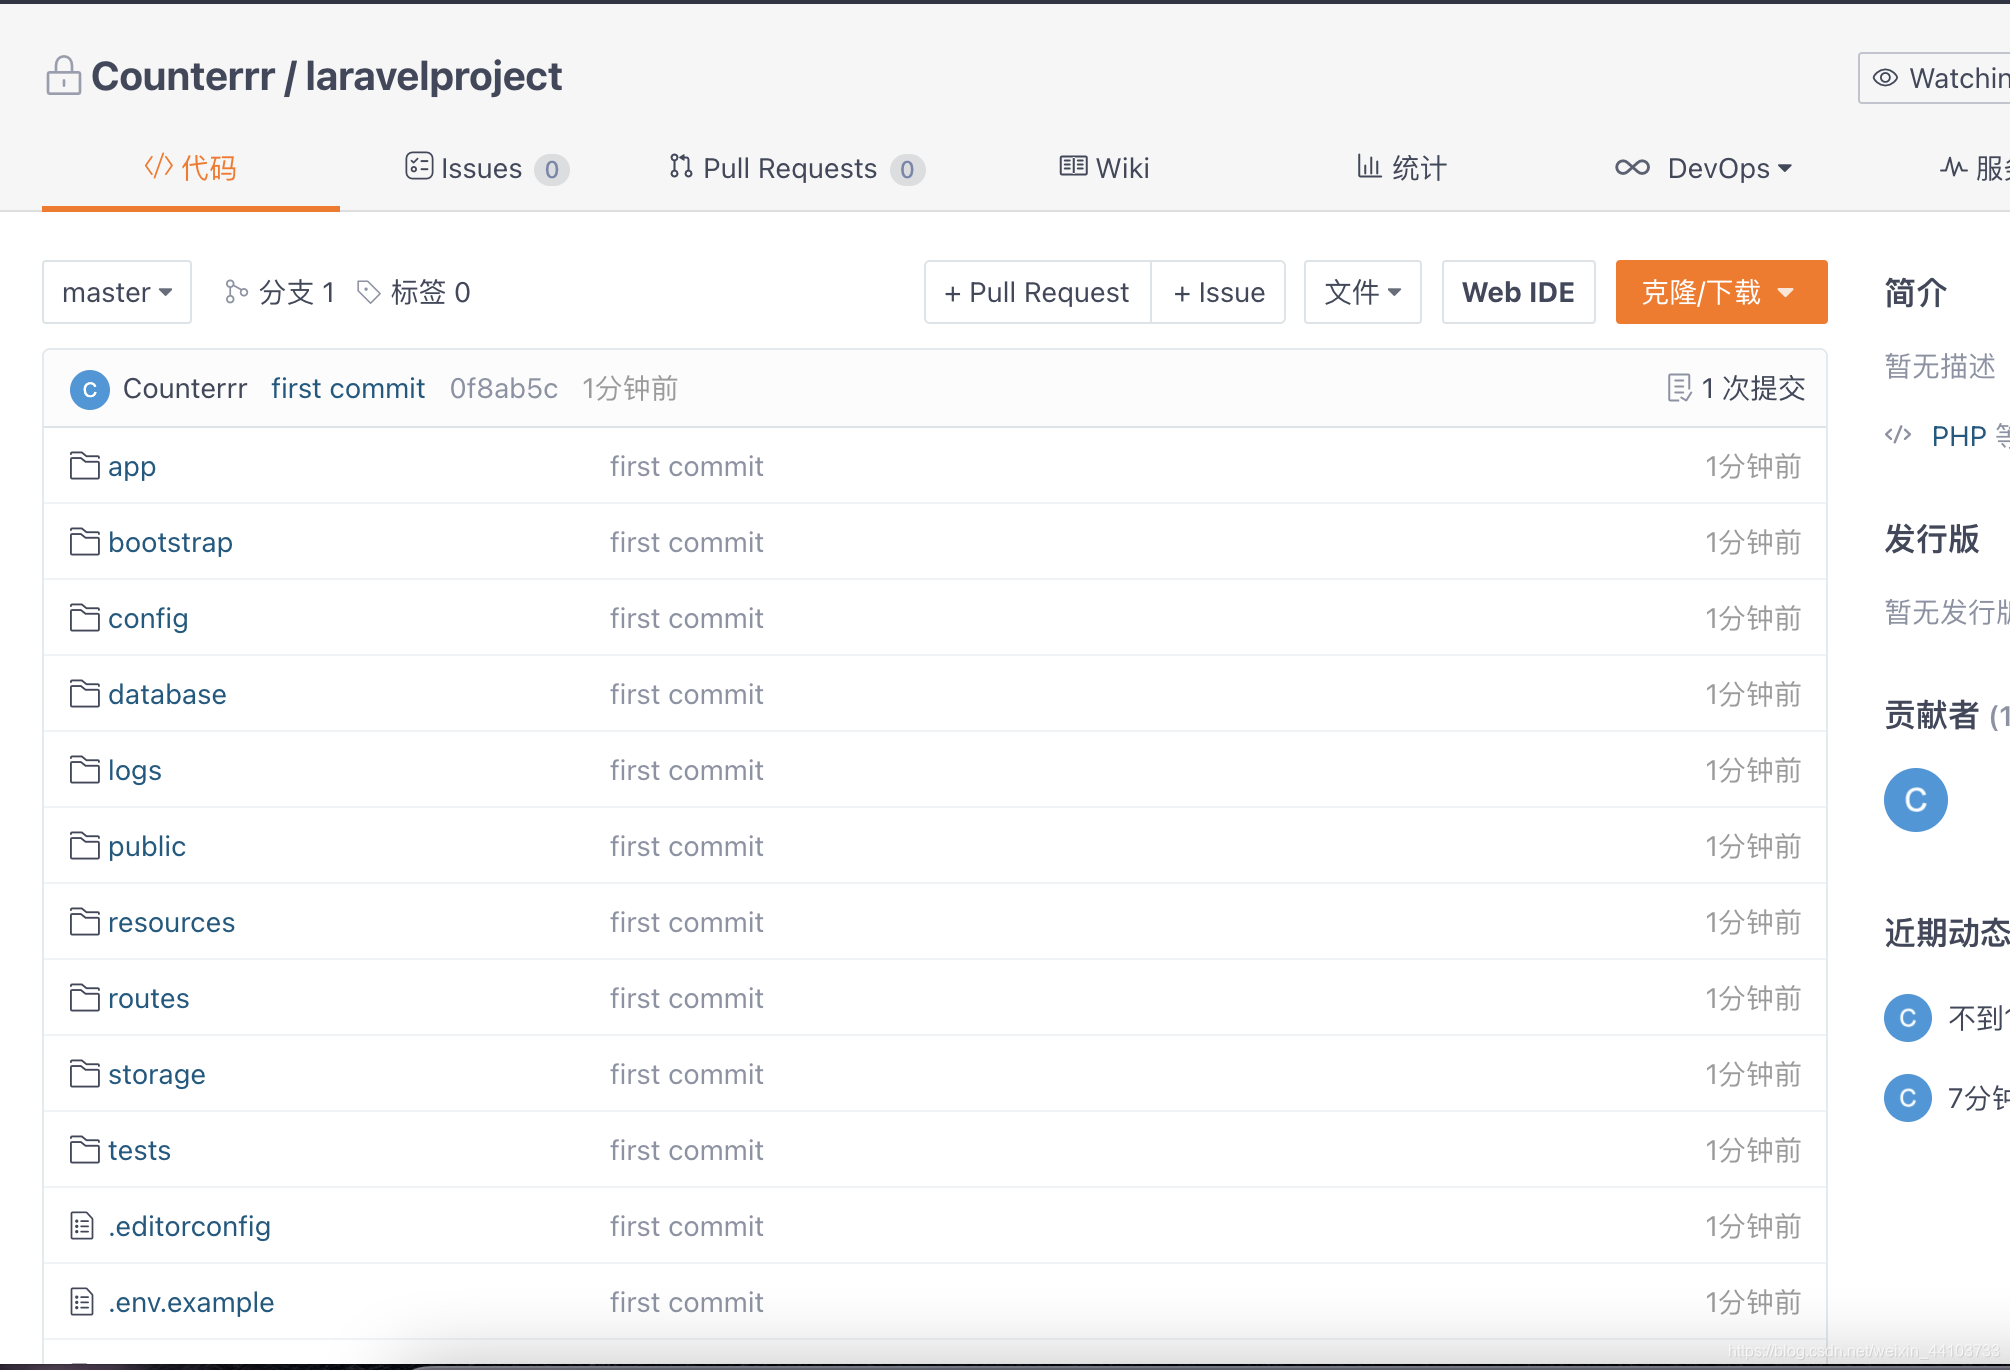Open the bootstrap folder
Viewport: 2010px width, 1370px height.
170,542
